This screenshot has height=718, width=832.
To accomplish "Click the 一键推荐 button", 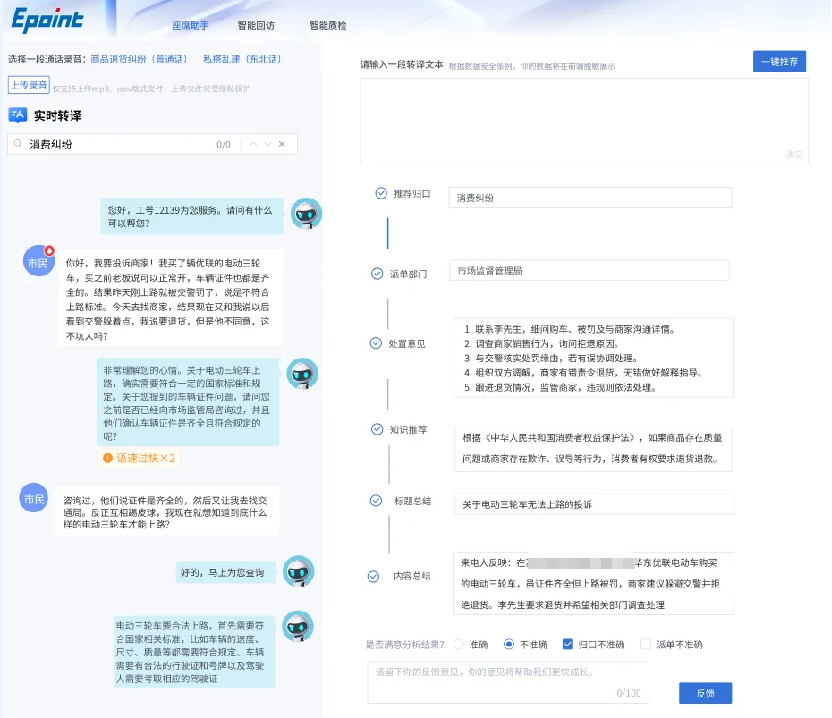I will 779,62.
